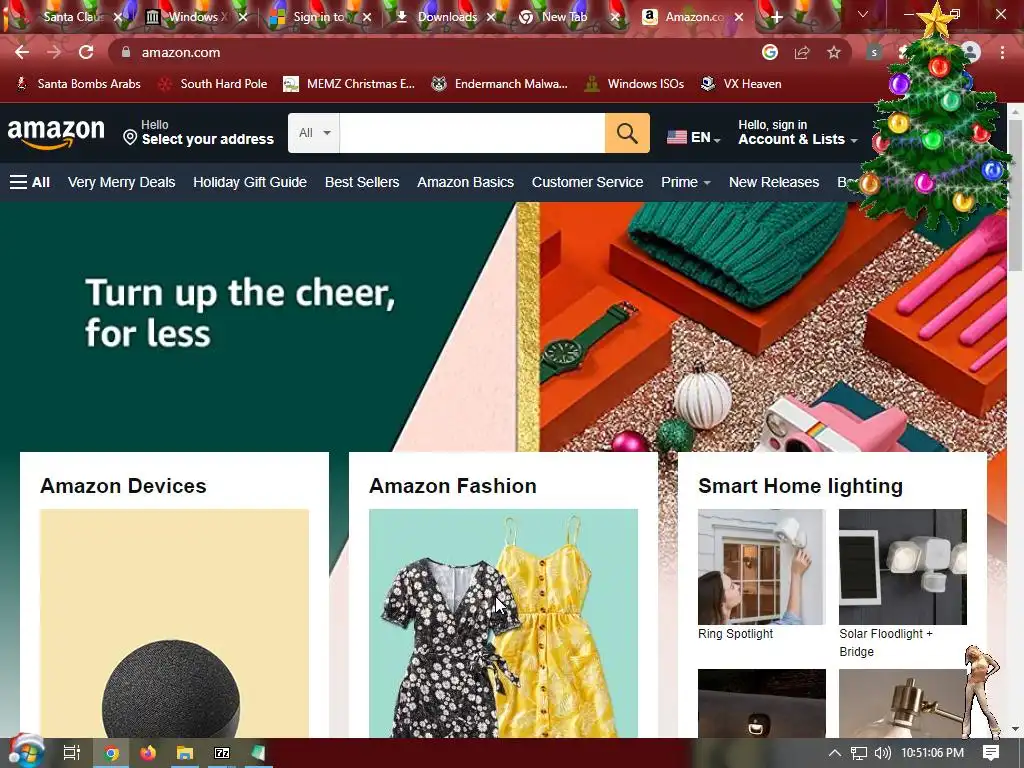Open the All hamburger menu
The width and height of the screenshot is (1024, 768).
coord(30,182)
